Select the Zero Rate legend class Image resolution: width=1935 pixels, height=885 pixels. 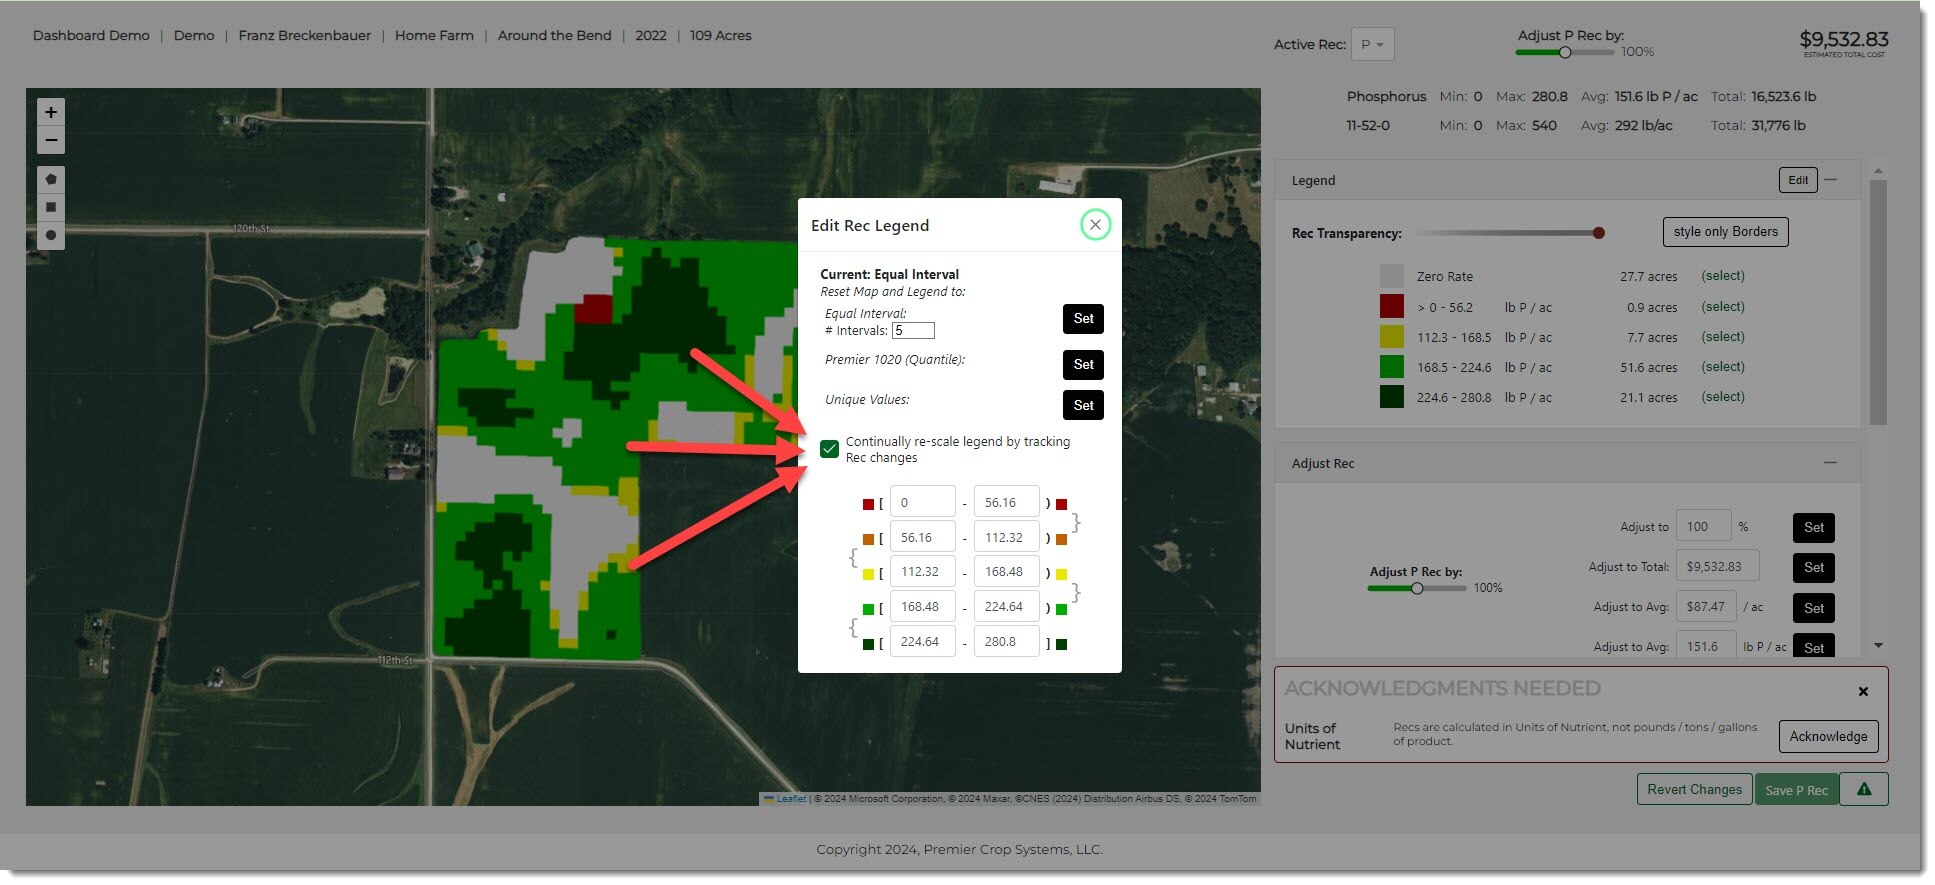pyautogui.click(x=1722, y=276)
